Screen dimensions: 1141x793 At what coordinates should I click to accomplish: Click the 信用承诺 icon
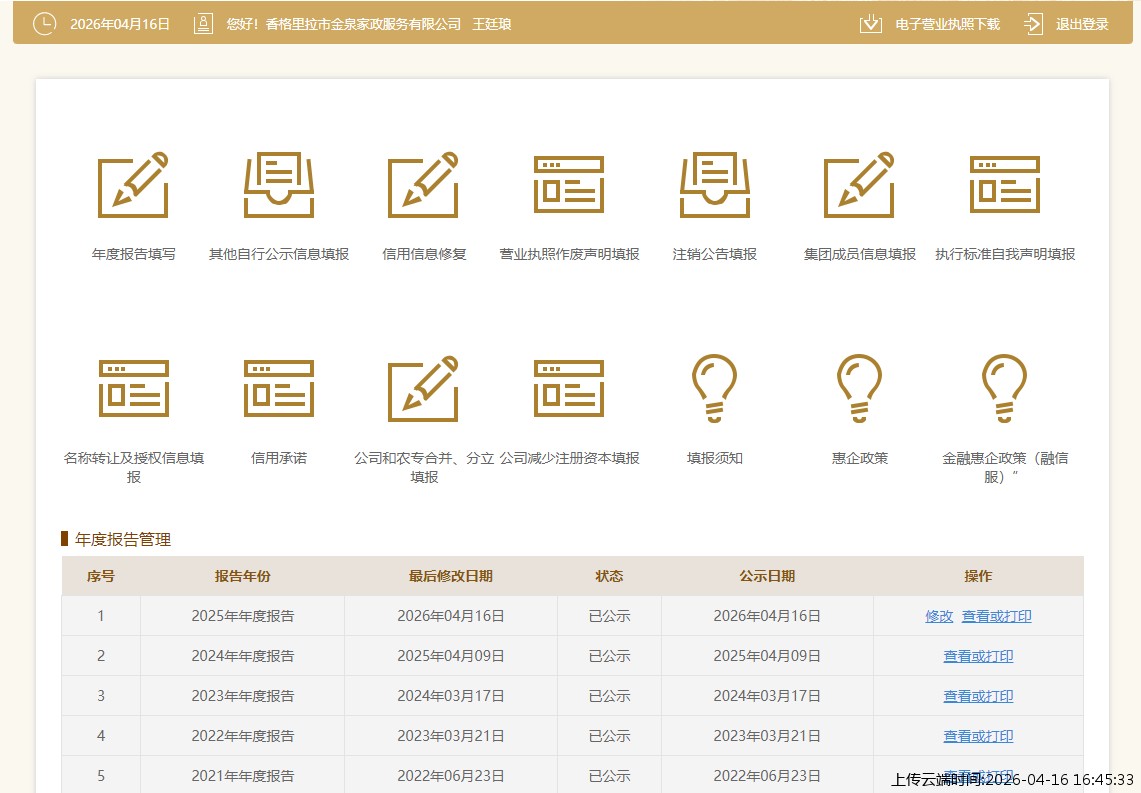[279, 389]
